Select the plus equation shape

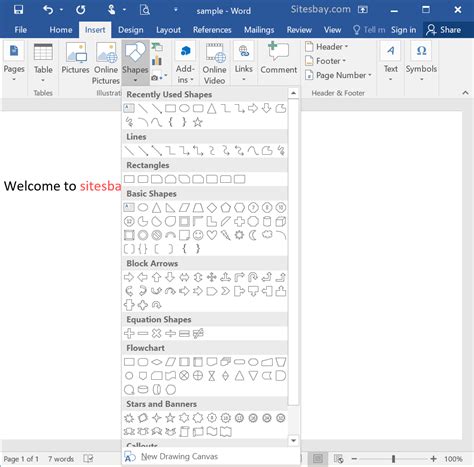coord(129,333)
